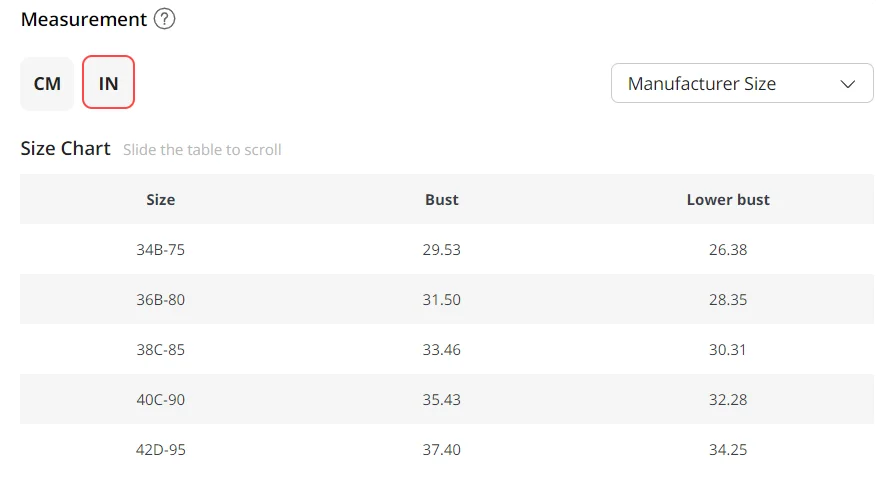Switch units to CM
Viewport: 876px width, 478px height.
click(47, 83)
